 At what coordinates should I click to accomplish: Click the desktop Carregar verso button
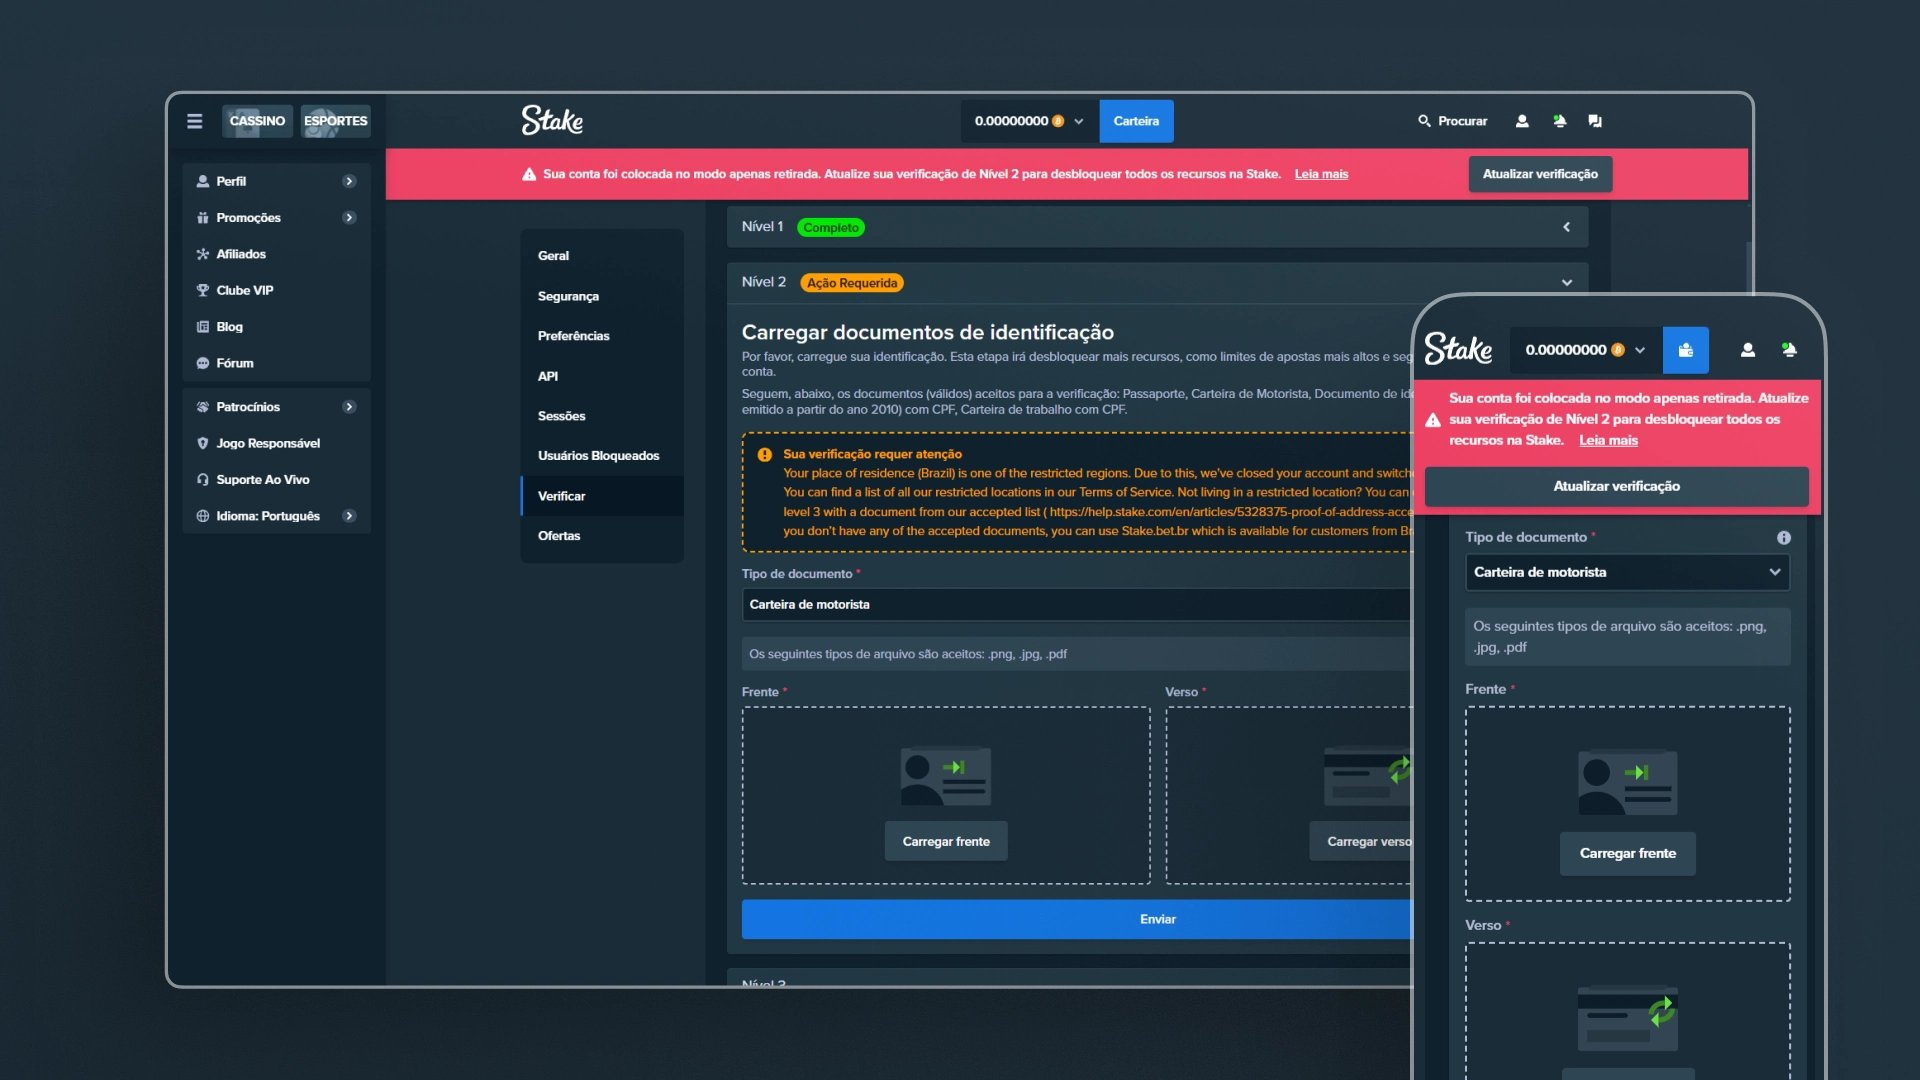[1362, 841]
